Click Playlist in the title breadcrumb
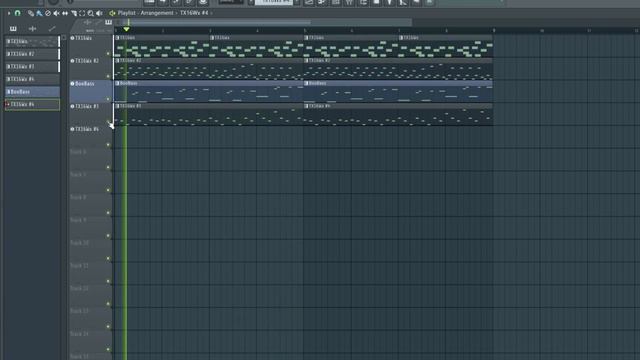This screenshot has width=640, height=360. click(x=126, y=13)
